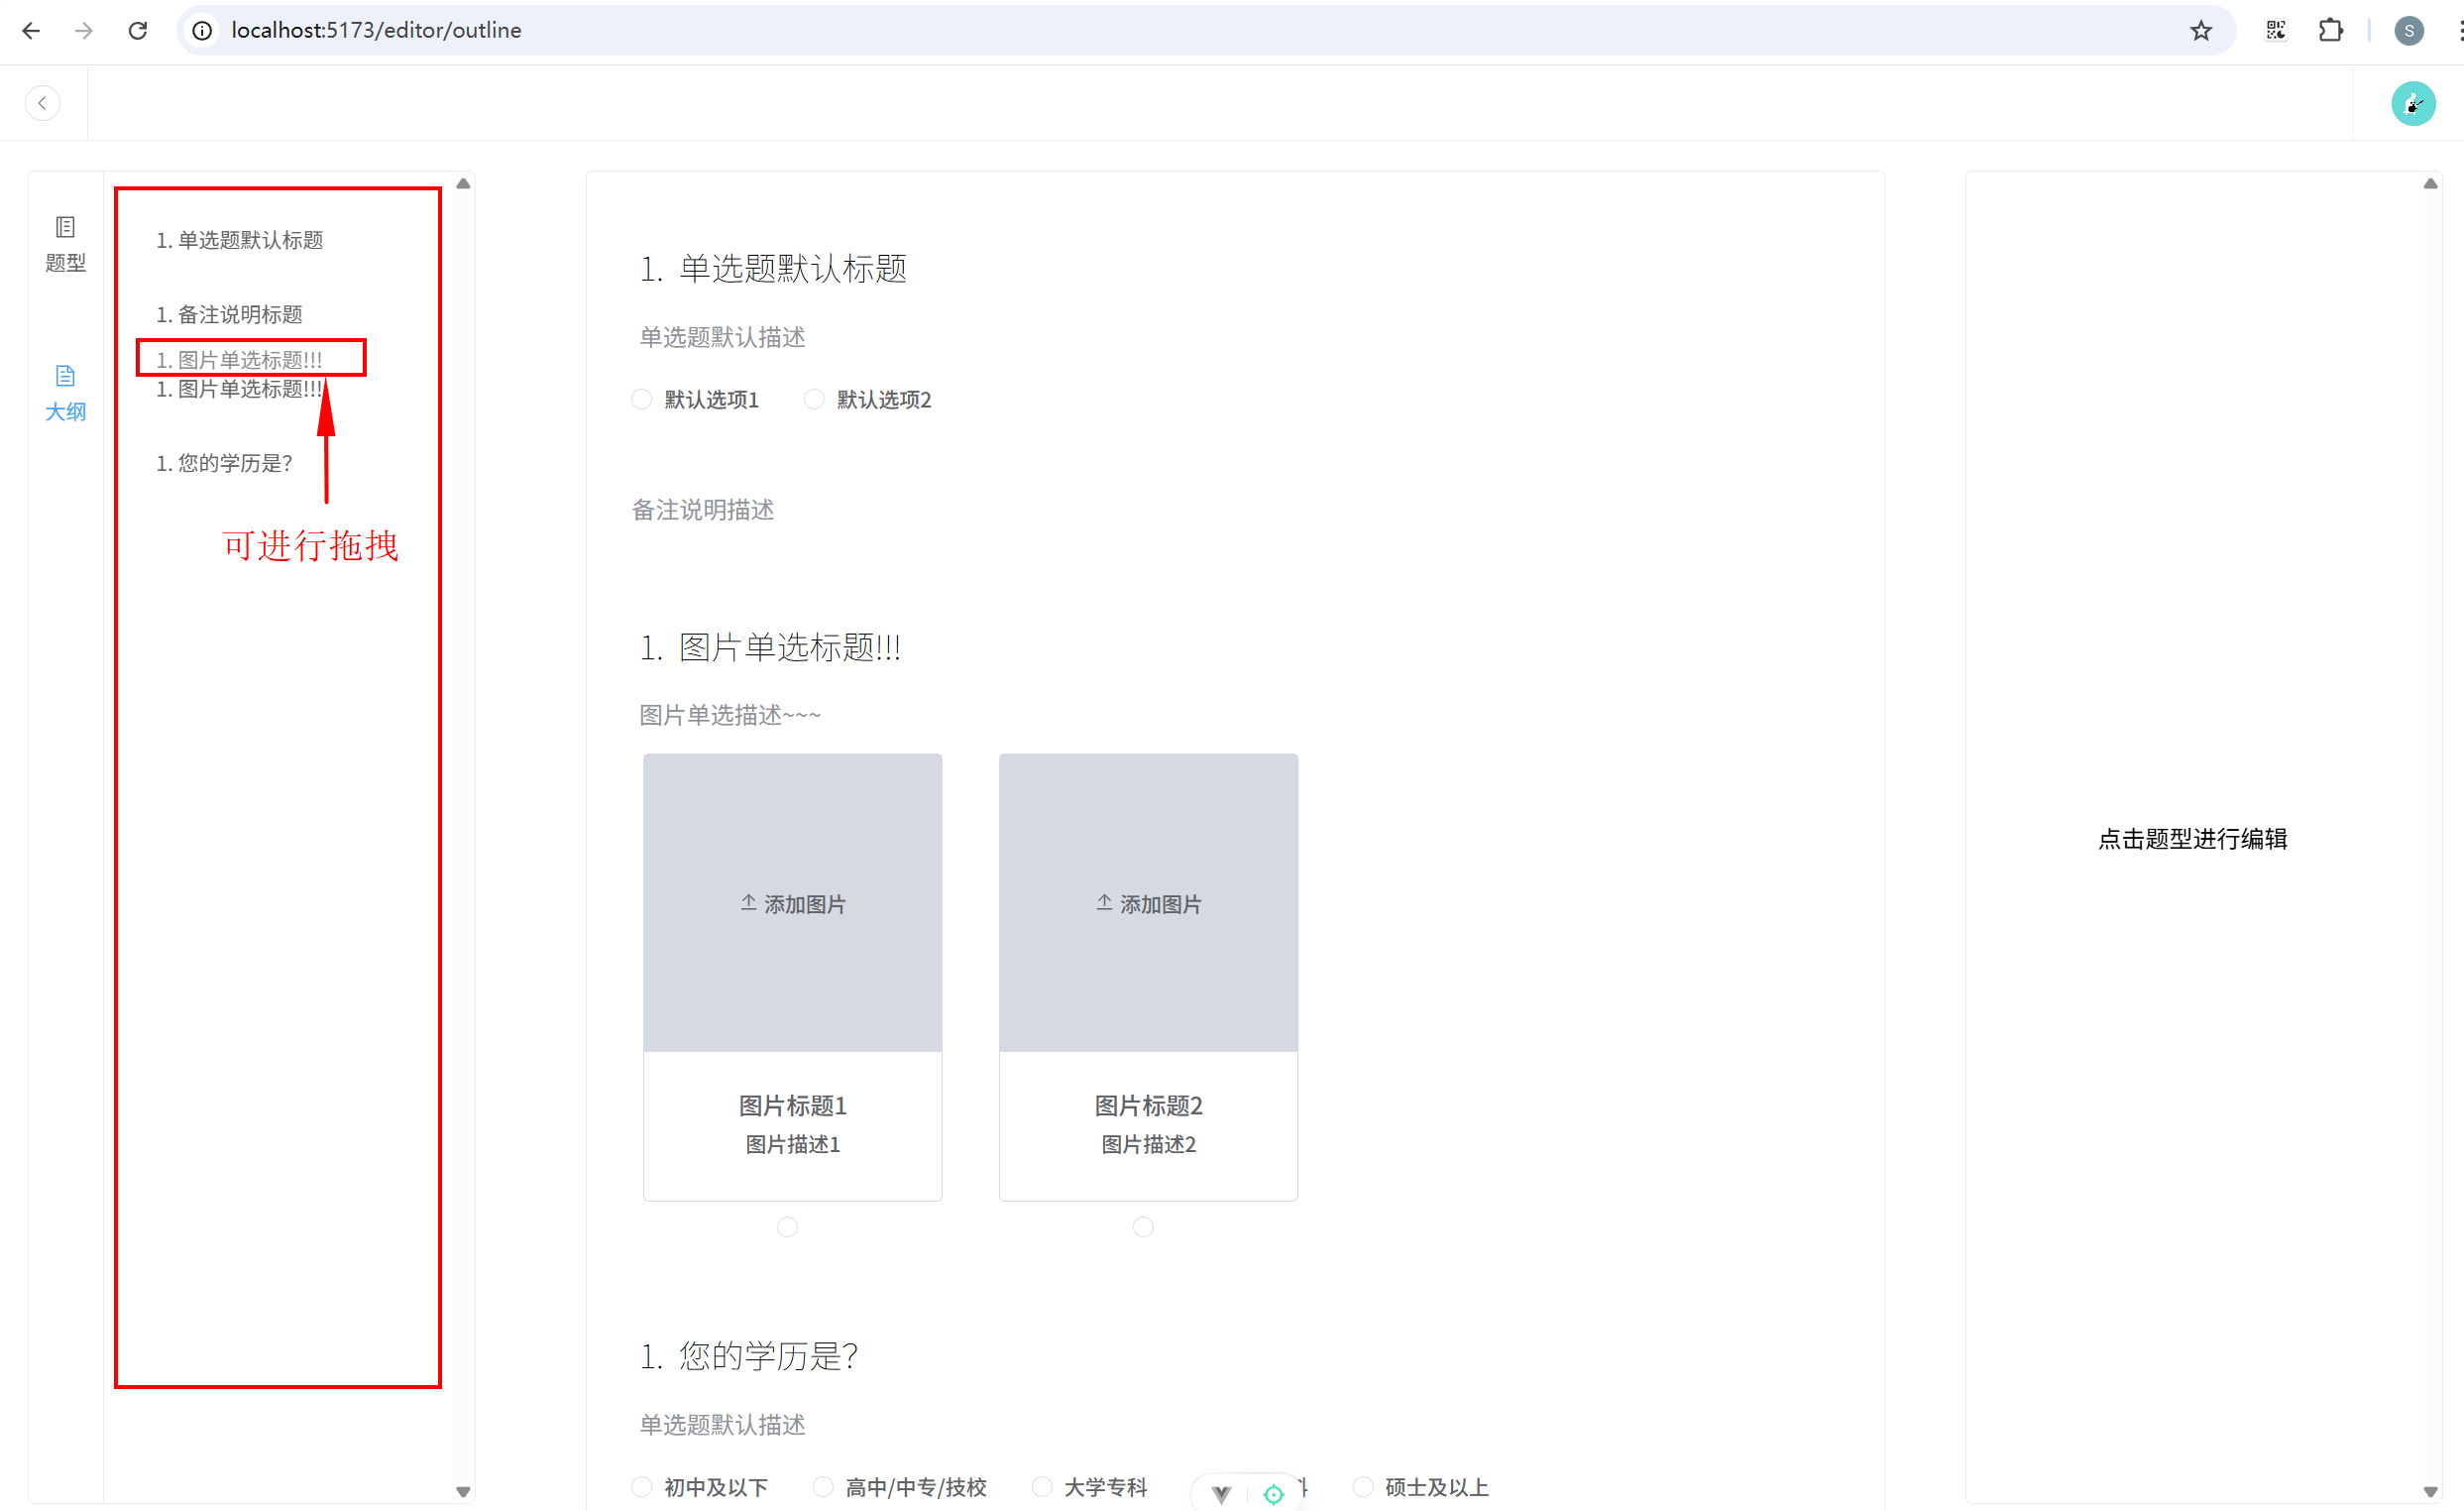2464x1511 pixels.
Task: Select outline item 您的学历是?
Action: (224, 463)
